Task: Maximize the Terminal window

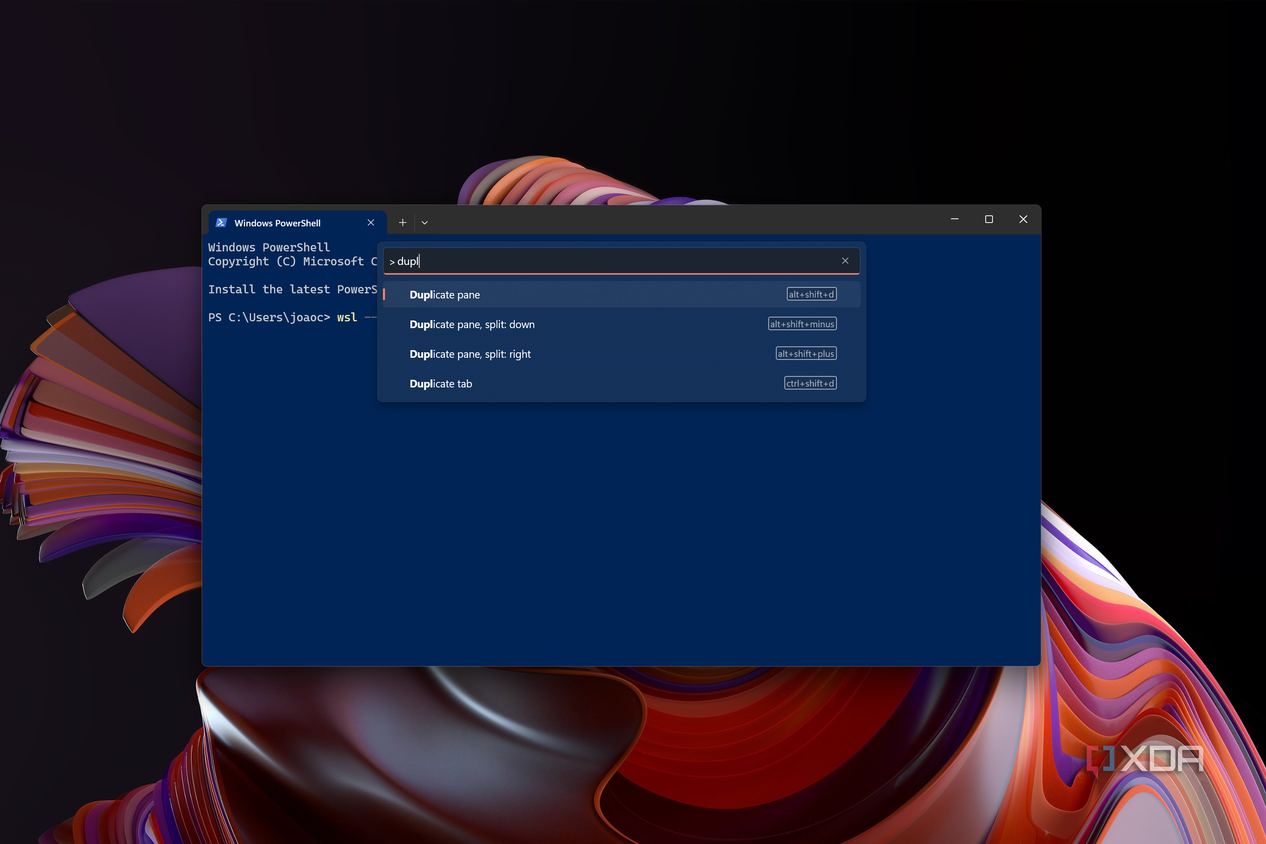Action: 989,219
